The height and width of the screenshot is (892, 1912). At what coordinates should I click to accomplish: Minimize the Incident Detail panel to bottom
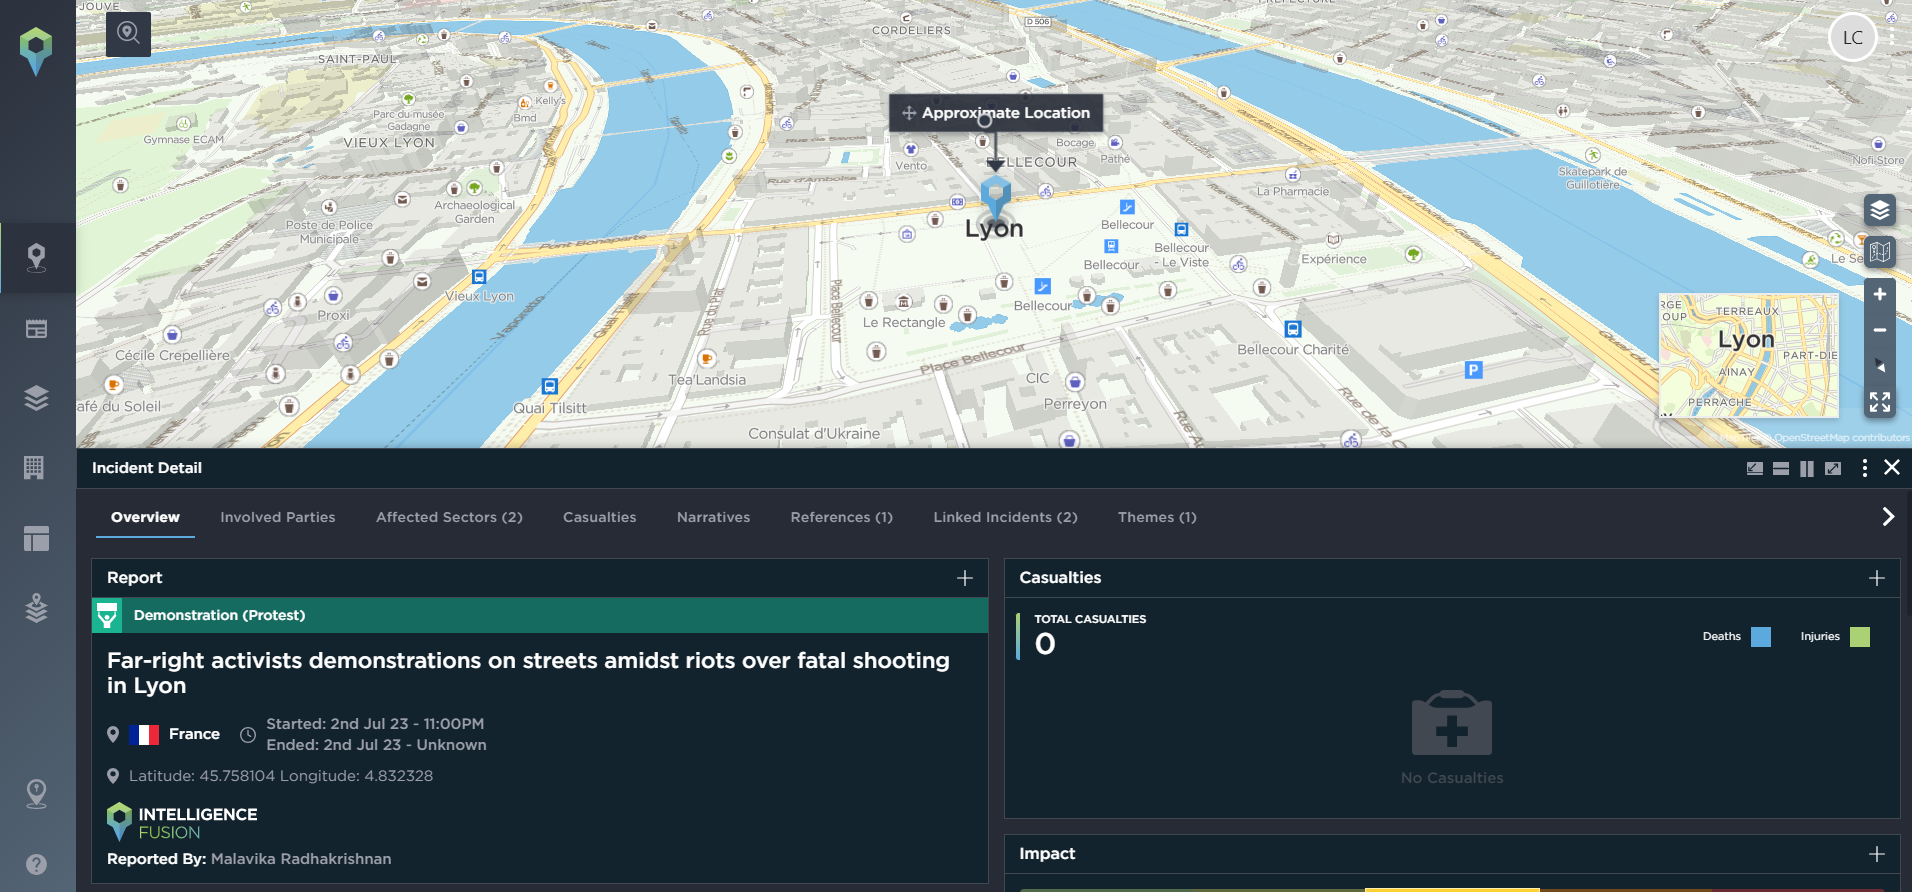point(1755,468)
